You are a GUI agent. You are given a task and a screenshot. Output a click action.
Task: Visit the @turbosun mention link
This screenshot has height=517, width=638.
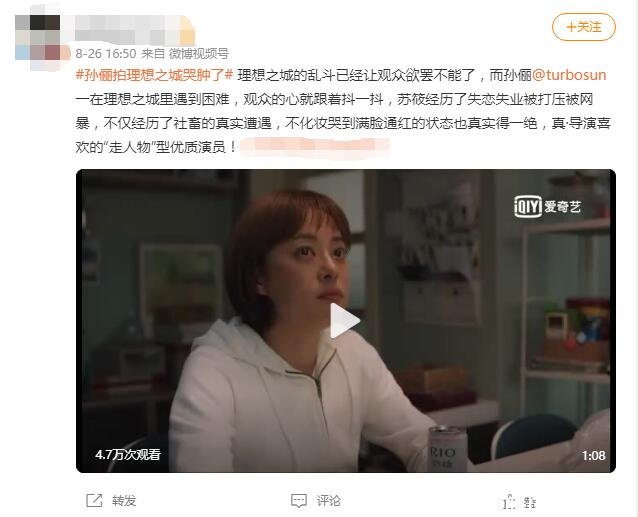tap(569, 75)
